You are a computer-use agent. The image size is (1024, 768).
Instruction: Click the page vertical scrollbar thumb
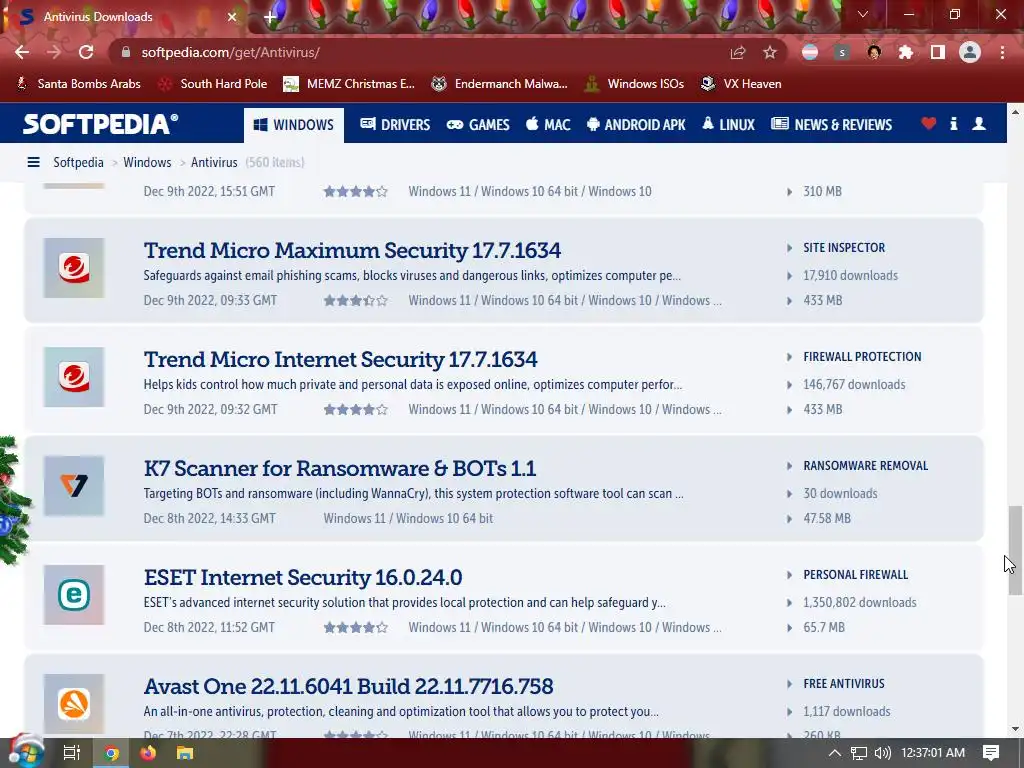click(1014, 550)
